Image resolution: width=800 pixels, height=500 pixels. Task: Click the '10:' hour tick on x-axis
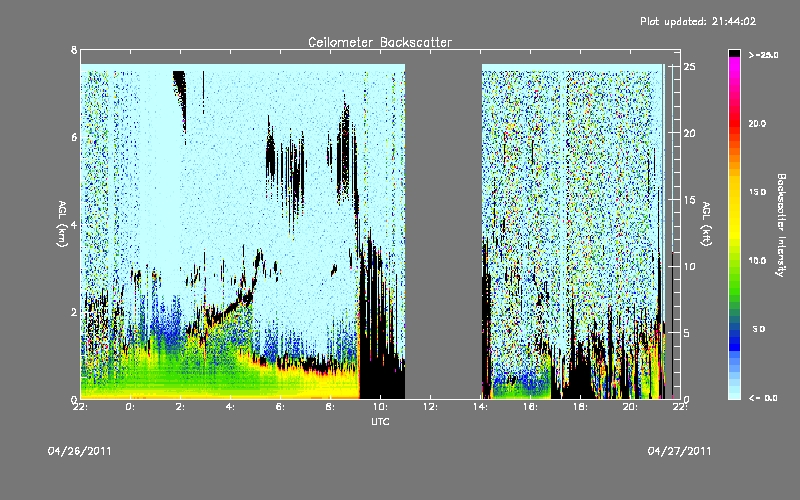tap(380, 407)
